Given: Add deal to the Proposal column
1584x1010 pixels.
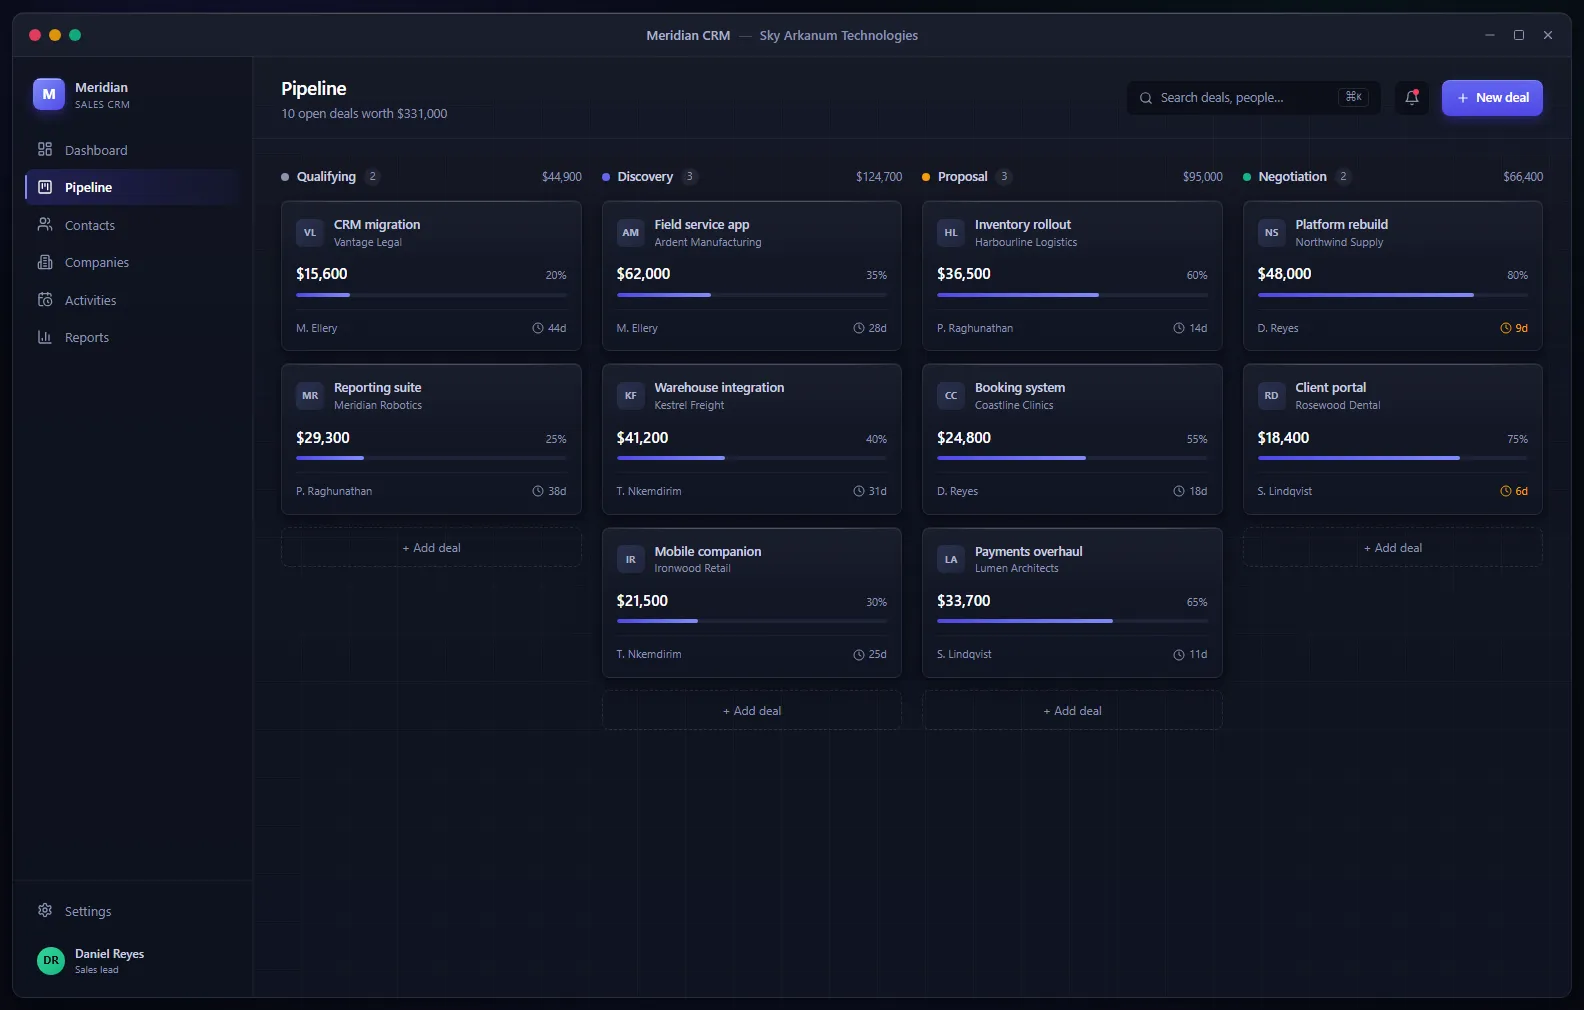Looking at the screenshot, I should [1072, 711].
